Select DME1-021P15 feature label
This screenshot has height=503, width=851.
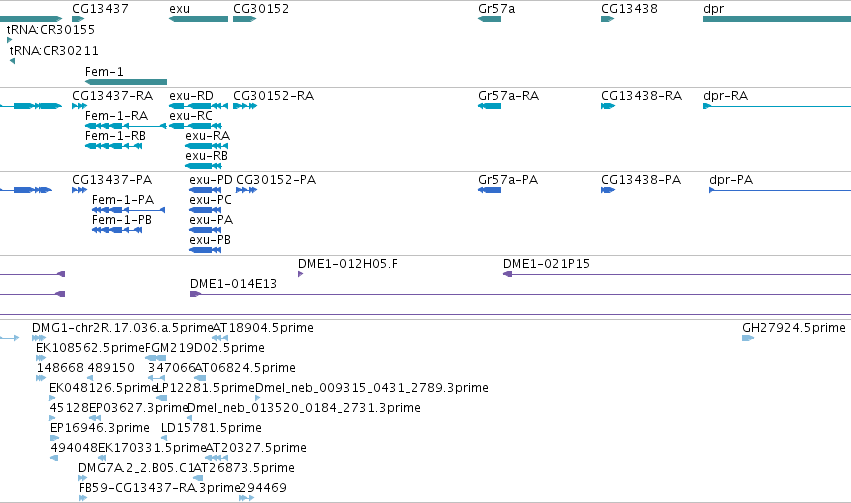pos(546,264)
